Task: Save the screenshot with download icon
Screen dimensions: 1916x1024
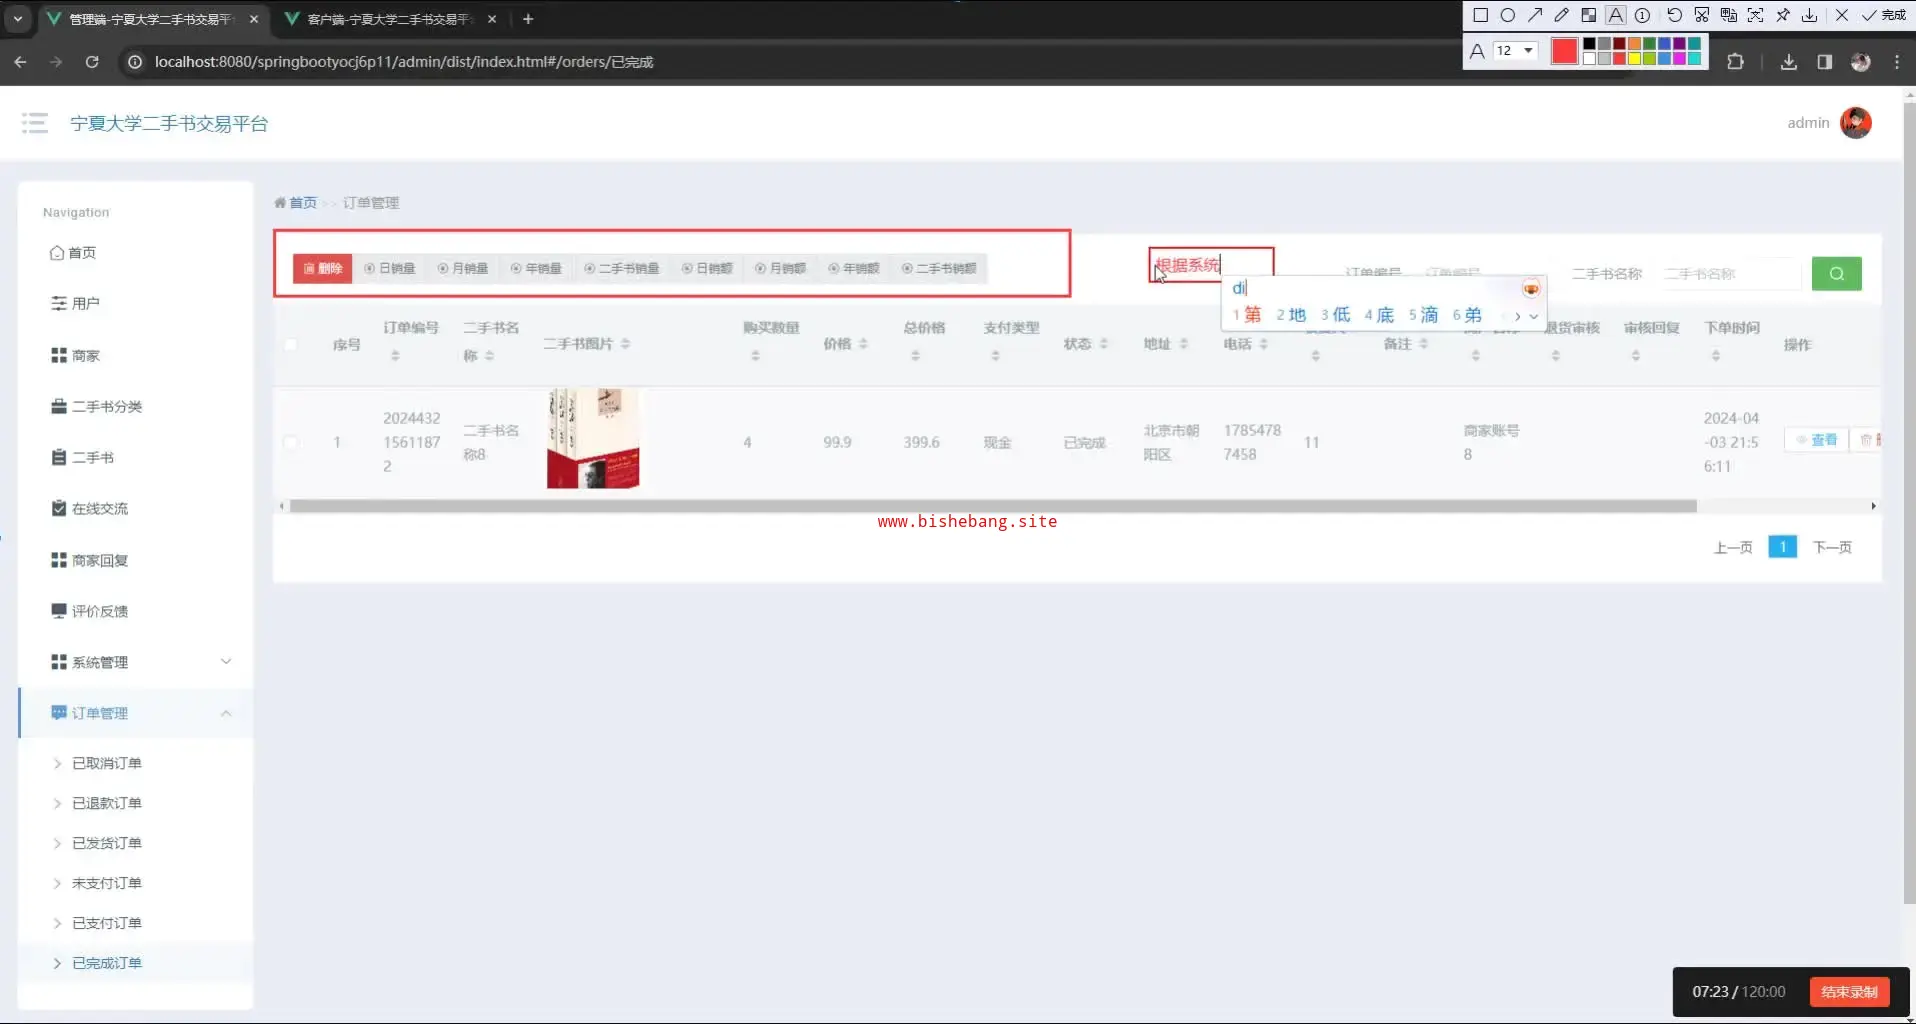Action: (x=1810, y=15)
